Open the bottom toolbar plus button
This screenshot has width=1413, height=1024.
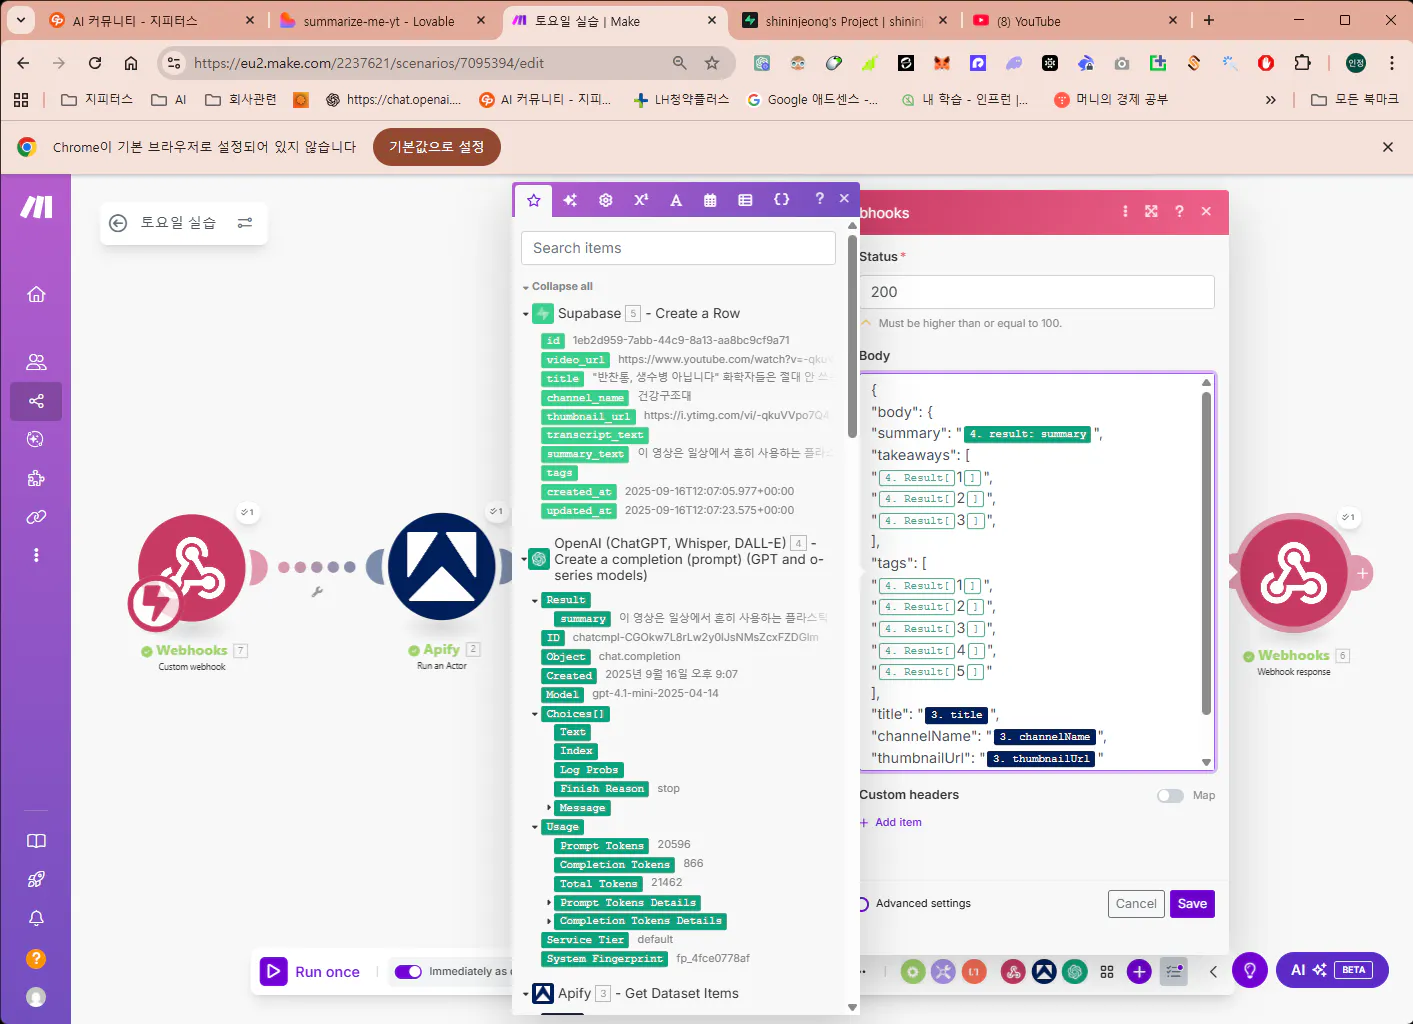tap(1138, 971)
